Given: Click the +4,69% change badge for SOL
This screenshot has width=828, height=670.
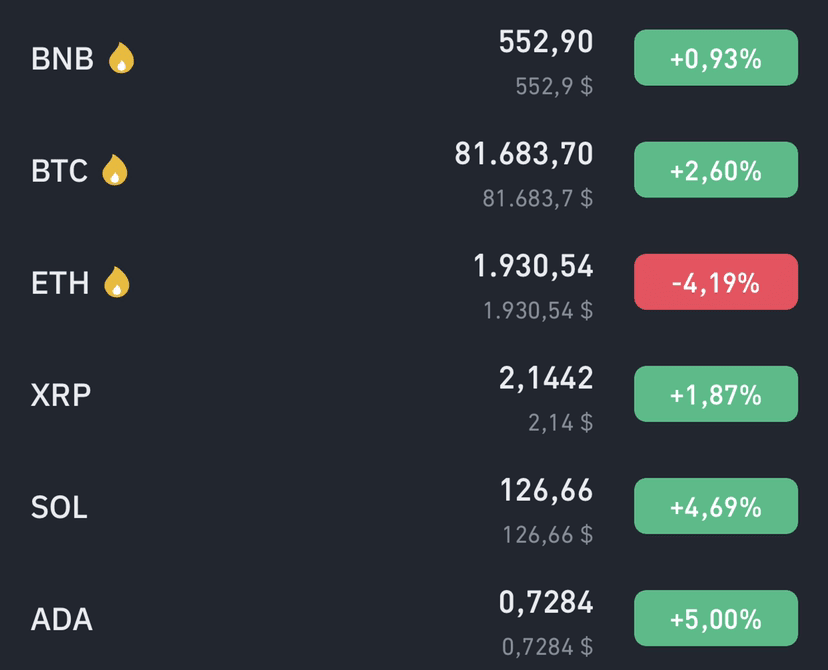Looking at the screenshot, I should point(716,506).
